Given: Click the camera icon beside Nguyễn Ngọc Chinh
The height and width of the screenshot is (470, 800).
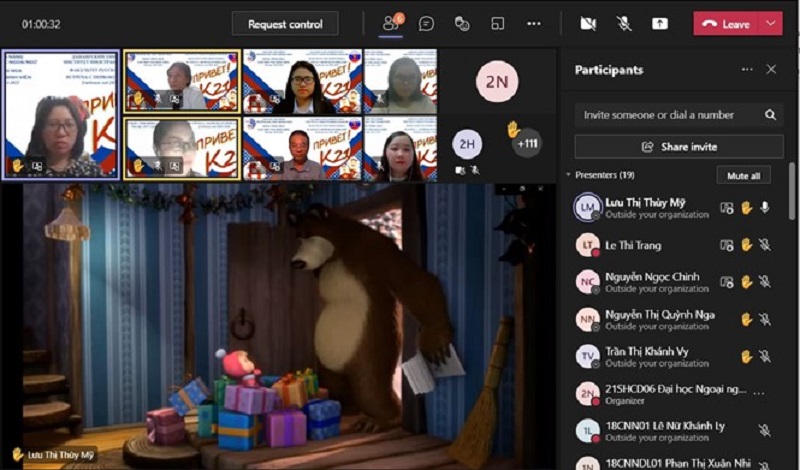Looking at the screenshot, I should [x=727, y=282].
